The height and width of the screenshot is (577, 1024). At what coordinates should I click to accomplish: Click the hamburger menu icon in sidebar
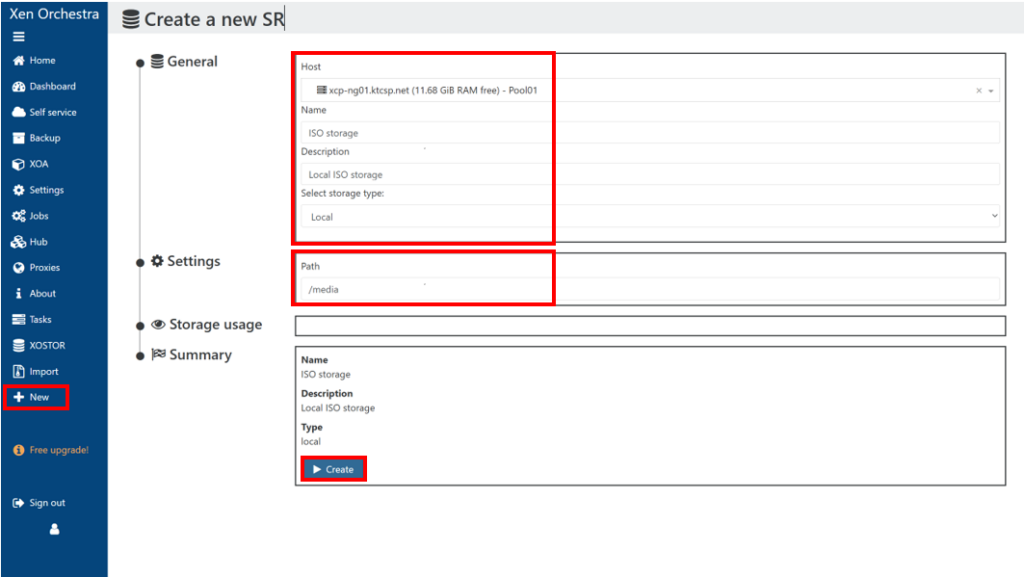(x=18, y=37)
